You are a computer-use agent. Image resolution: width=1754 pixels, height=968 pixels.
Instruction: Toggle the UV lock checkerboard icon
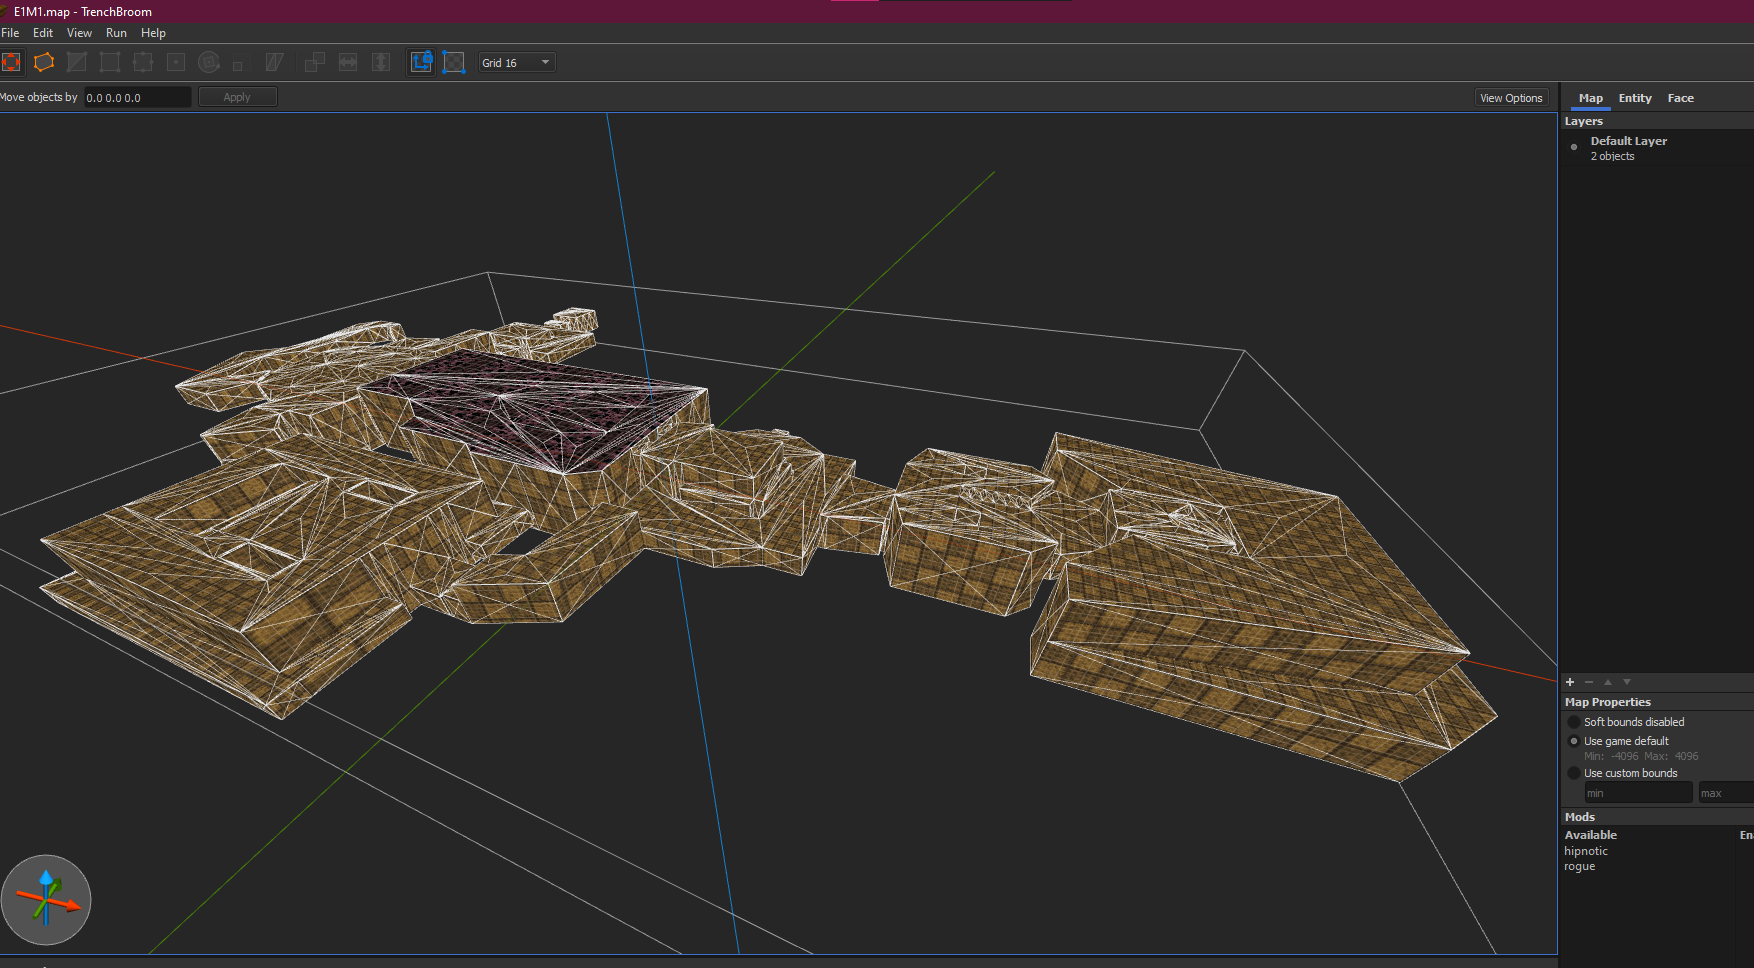pos(454,62)
